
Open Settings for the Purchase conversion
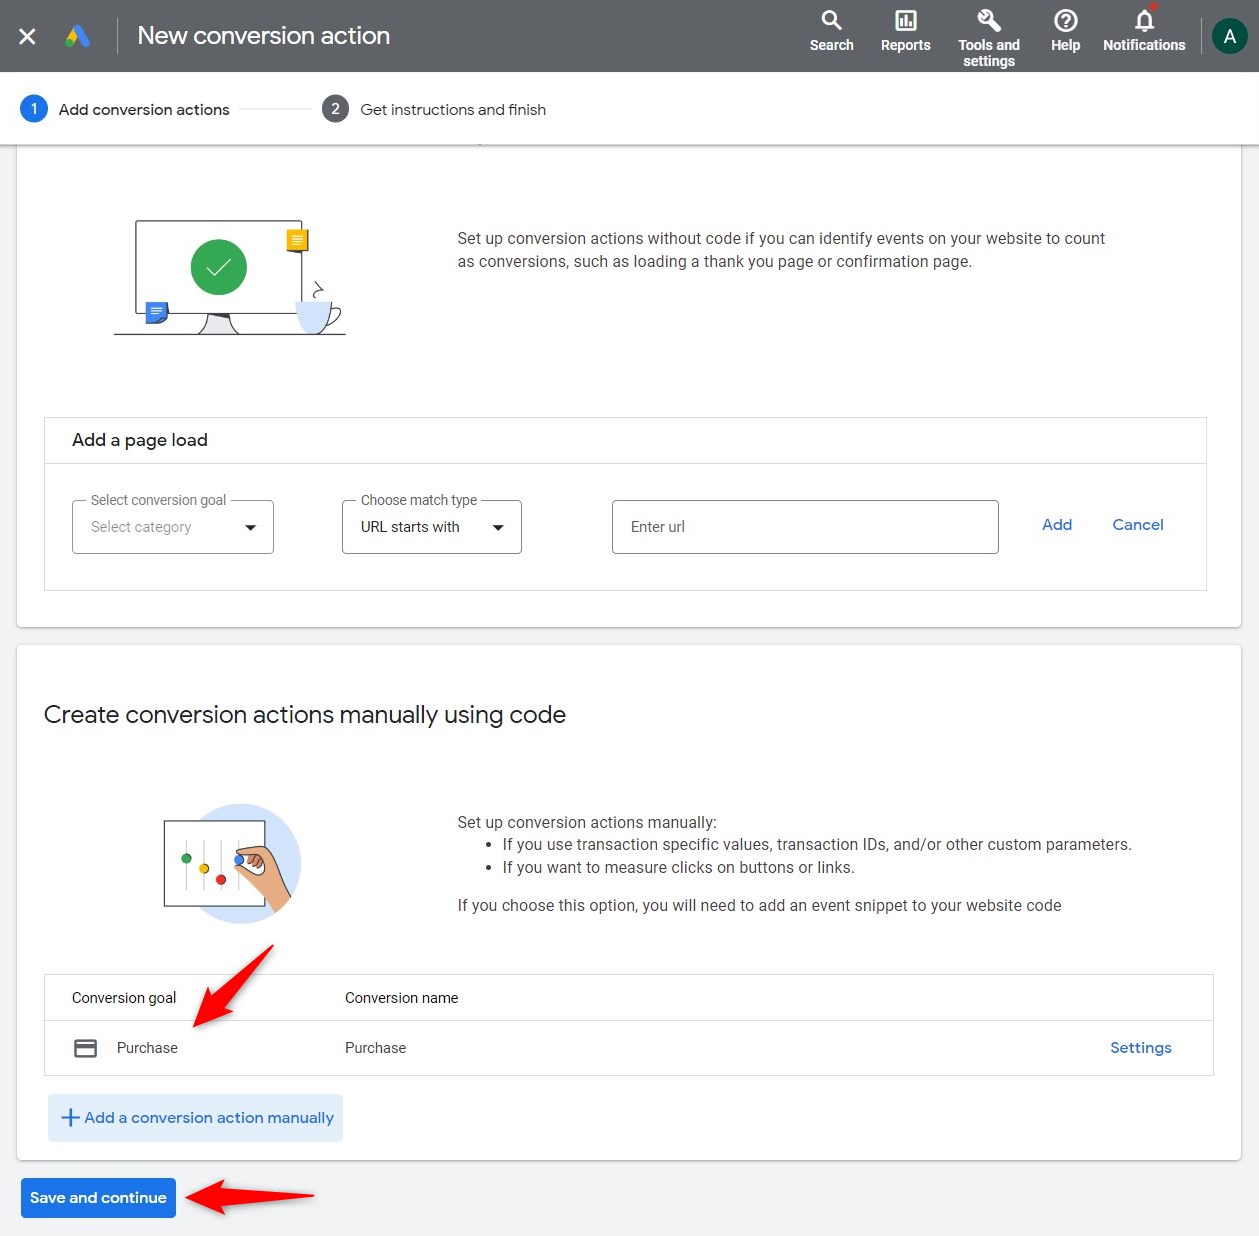click(1140, 1047)
